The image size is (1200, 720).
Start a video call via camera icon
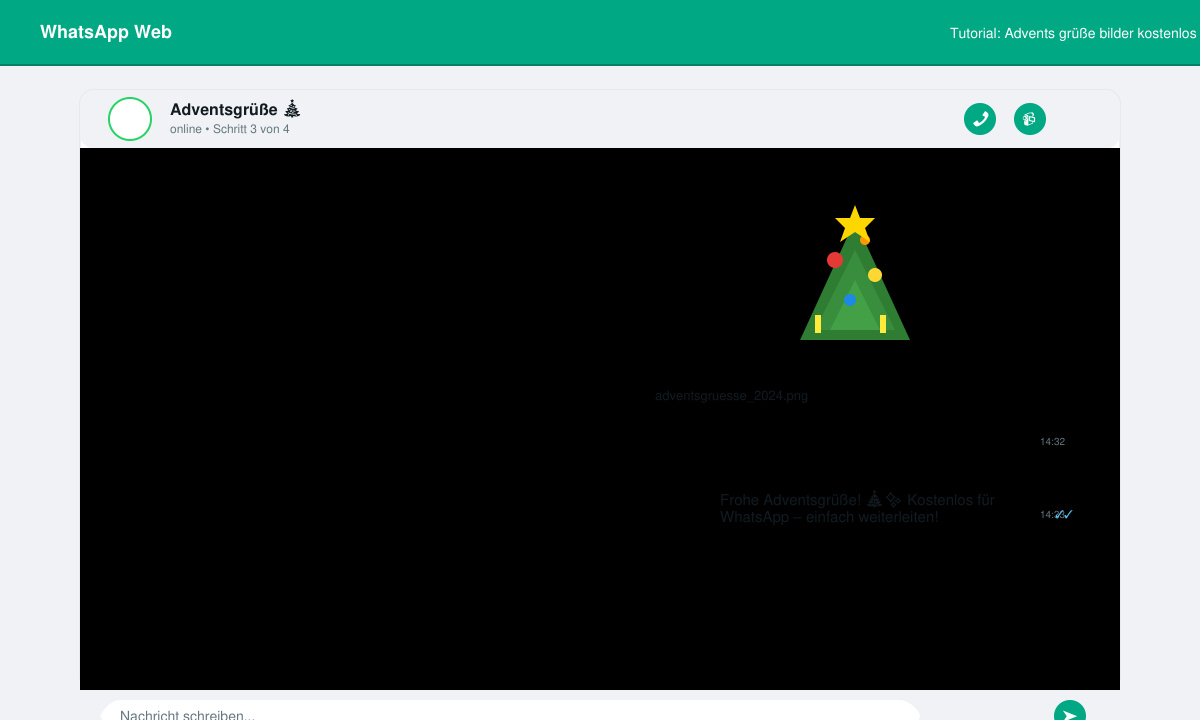(1030, 119)
